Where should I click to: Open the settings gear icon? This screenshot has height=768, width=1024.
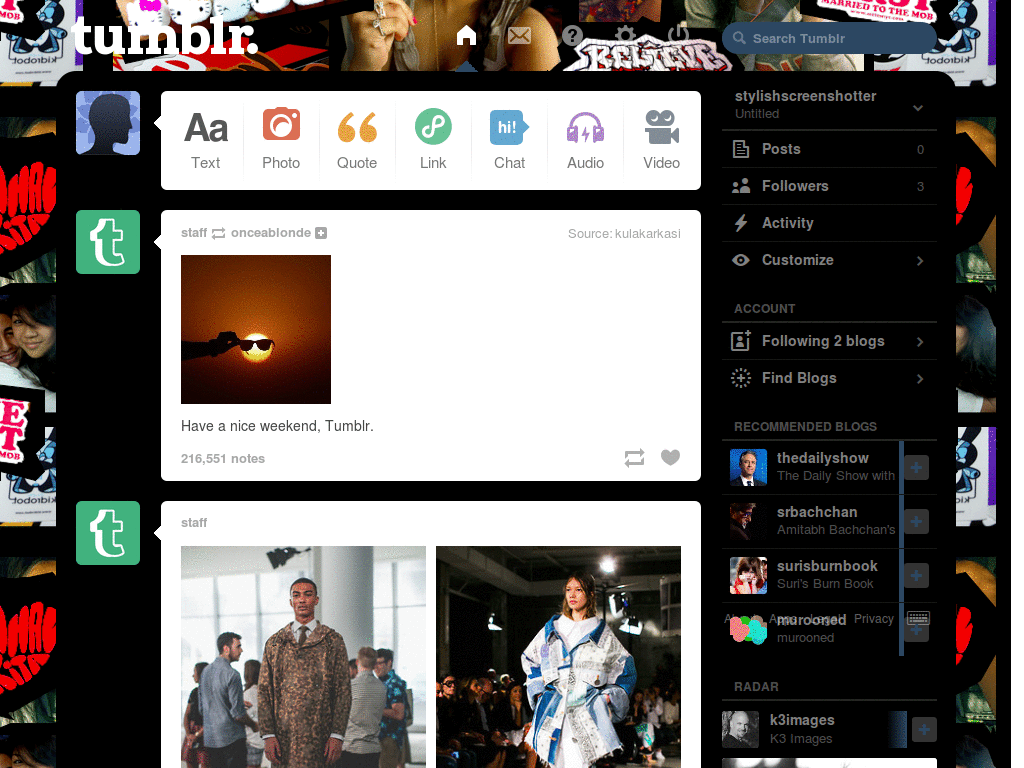click(x=625, y=35)
